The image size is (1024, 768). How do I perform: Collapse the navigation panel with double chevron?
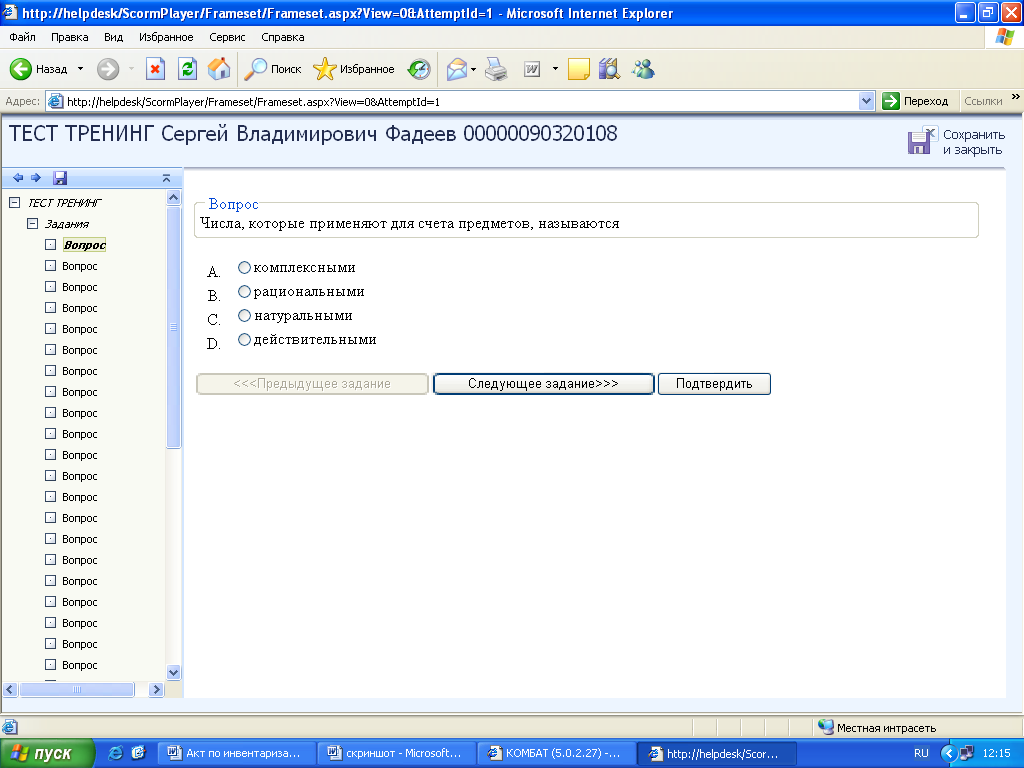(166, 178)
